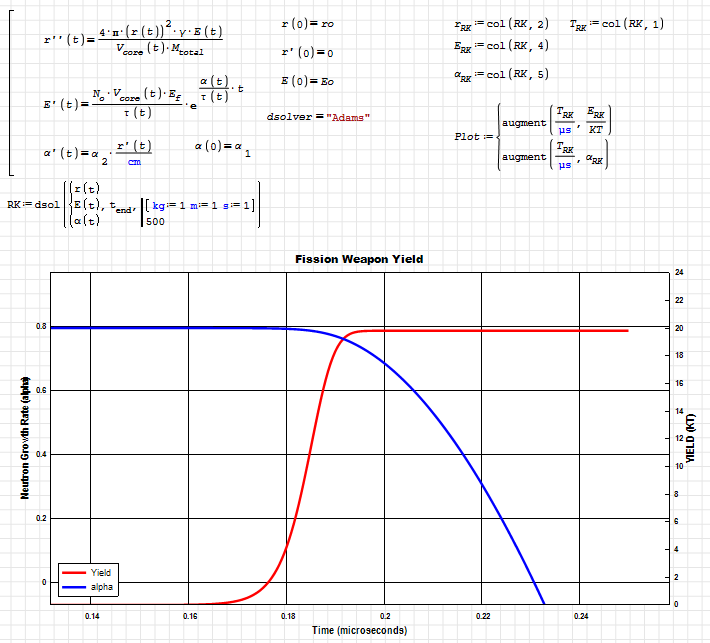Screen dimensions: 710x643
Task: Select the r''(t) differential equation
Action: pyautogui.click(x=134, y=41)
